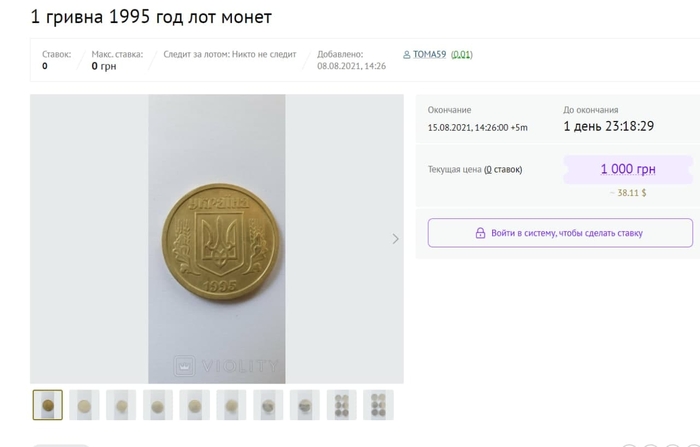
Task: Select the third coin thumbnail
Action: (x=121, y=405)
